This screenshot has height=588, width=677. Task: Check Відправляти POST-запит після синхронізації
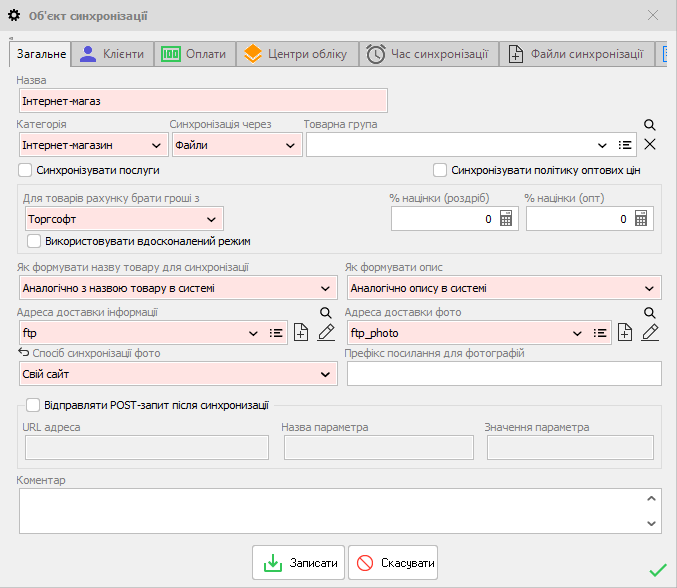pyautogui.click(x=34, y=405)
